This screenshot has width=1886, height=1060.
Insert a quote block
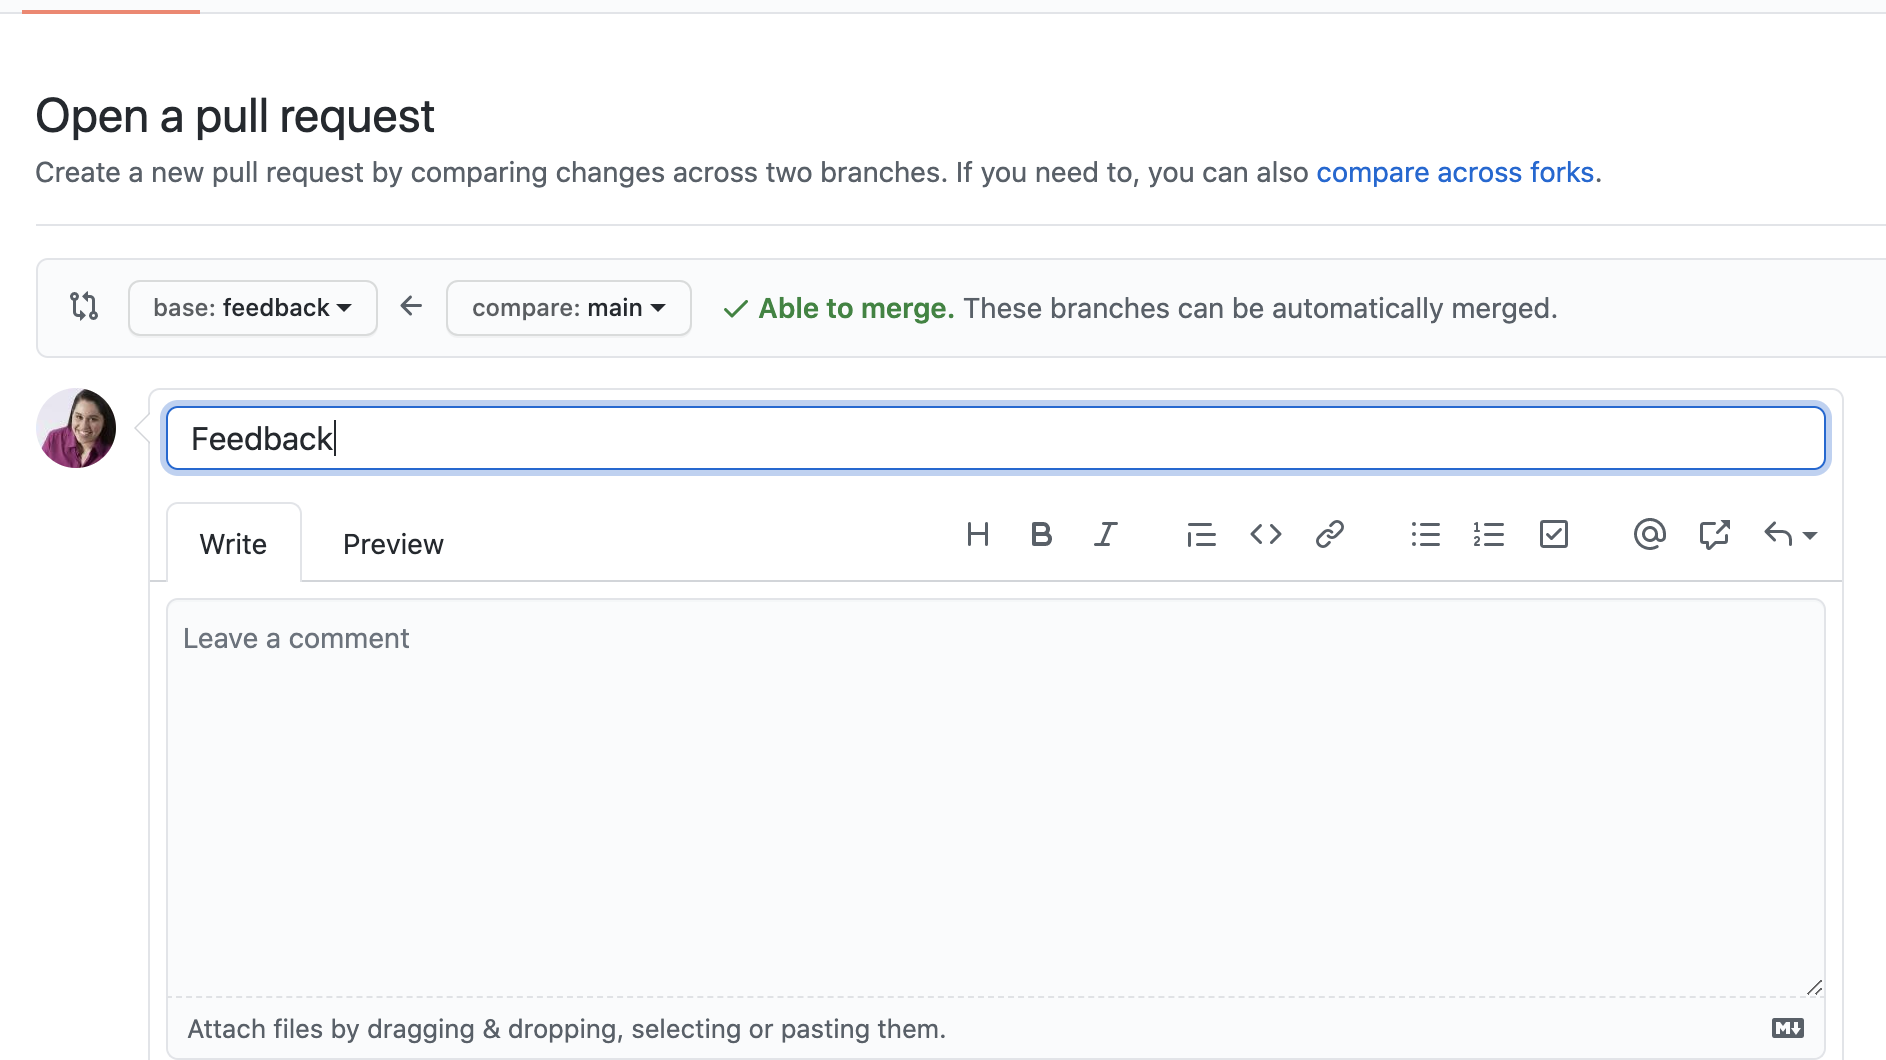(1200, 534)
